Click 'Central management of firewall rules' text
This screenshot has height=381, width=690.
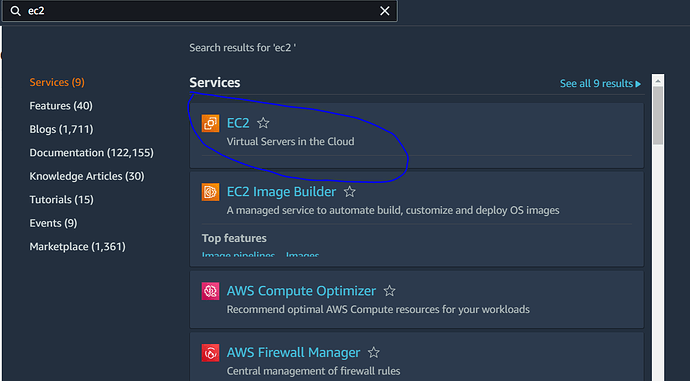(x=313, y=371)
